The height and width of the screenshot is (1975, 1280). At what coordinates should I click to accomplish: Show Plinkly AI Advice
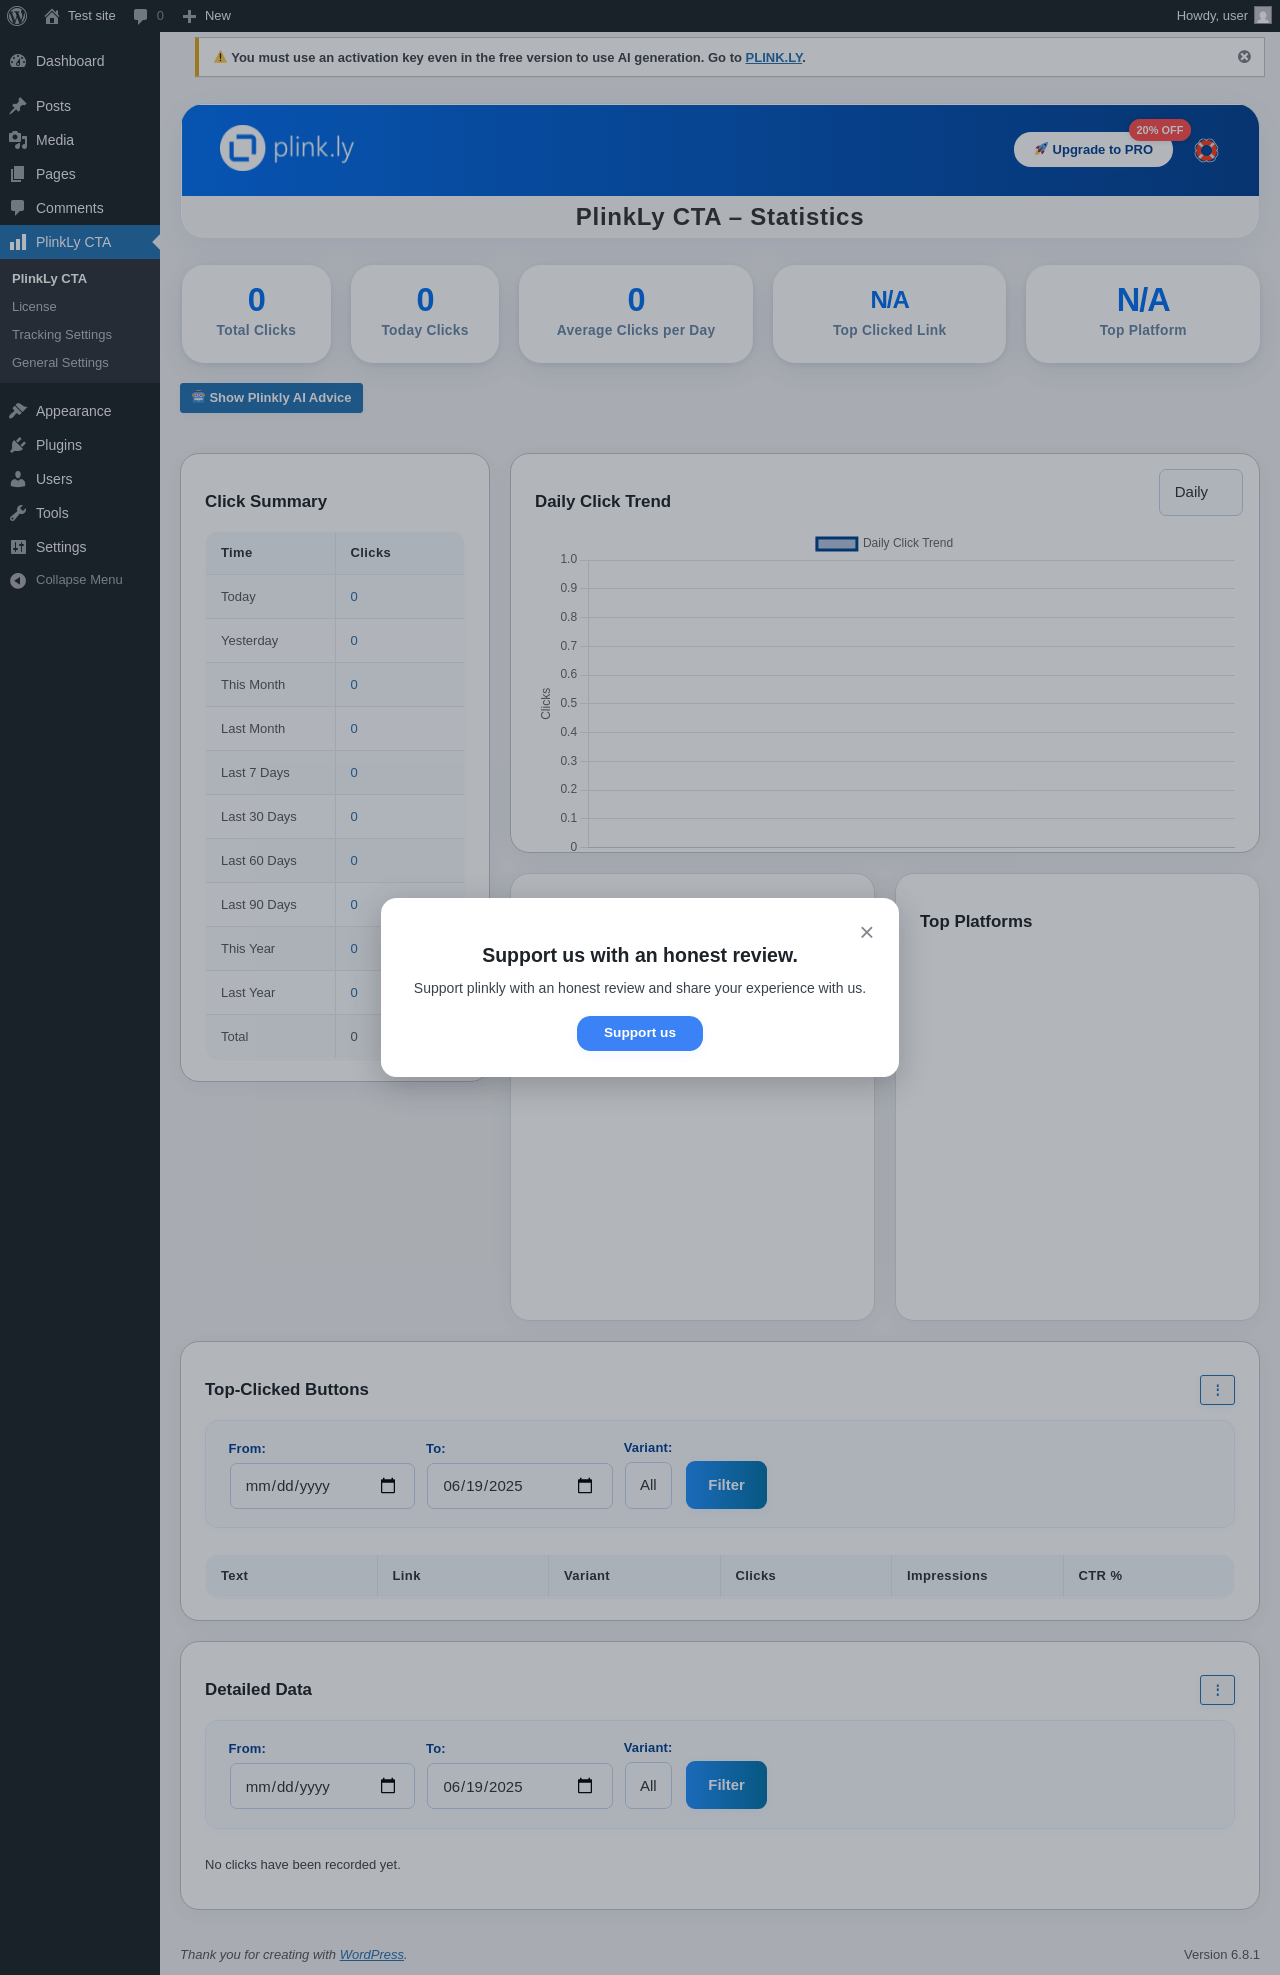coord(271,398)
